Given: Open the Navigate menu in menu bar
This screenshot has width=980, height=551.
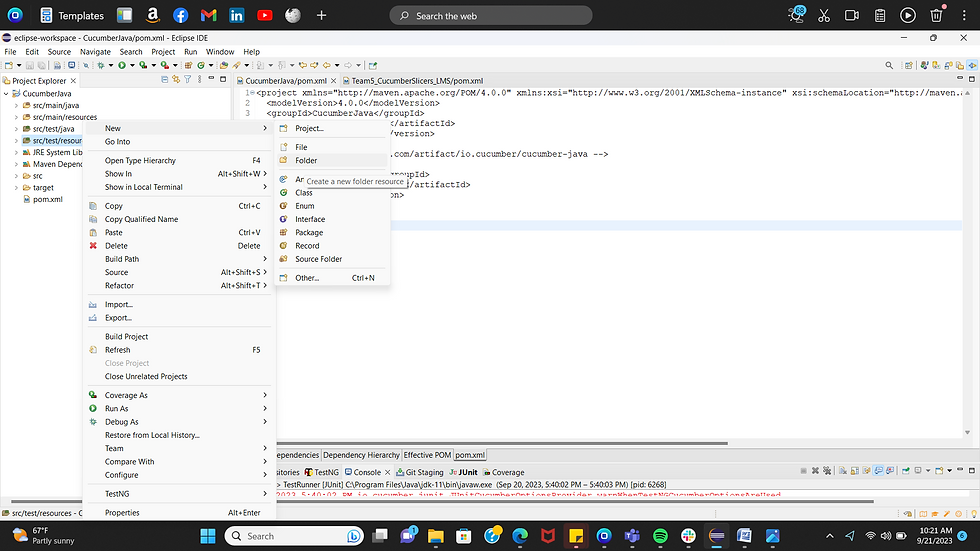Looking at the screenshot, I should point(95,52).
